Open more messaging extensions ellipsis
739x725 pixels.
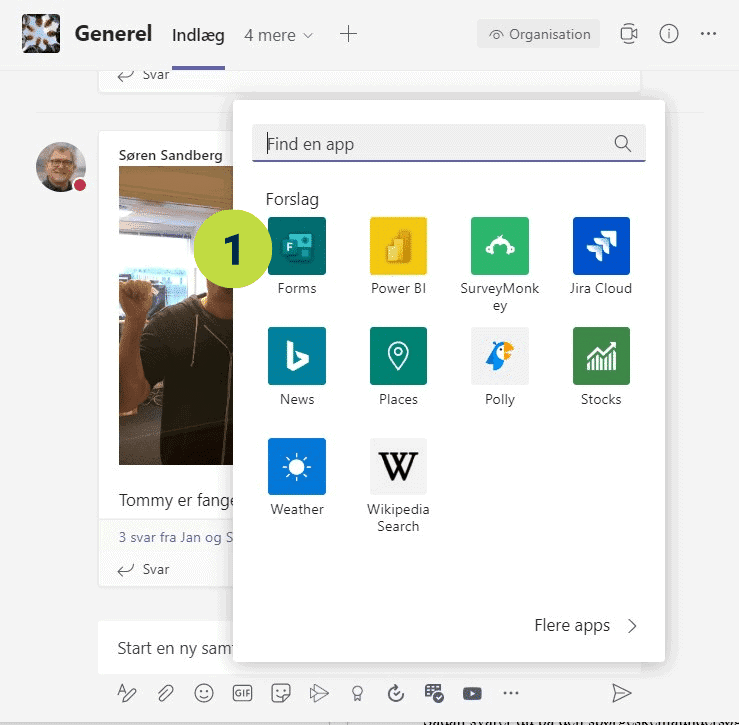point(511,693)
